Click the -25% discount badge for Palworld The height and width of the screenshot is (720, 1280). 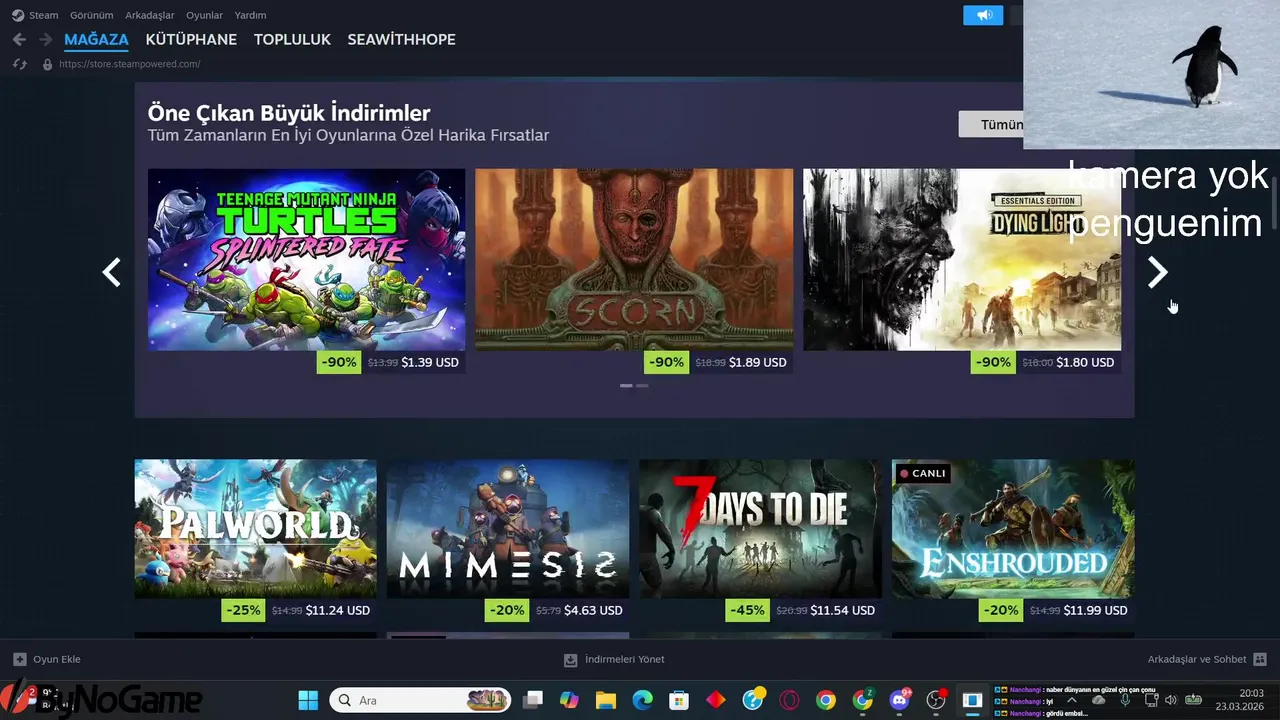[x=244, y=610]
